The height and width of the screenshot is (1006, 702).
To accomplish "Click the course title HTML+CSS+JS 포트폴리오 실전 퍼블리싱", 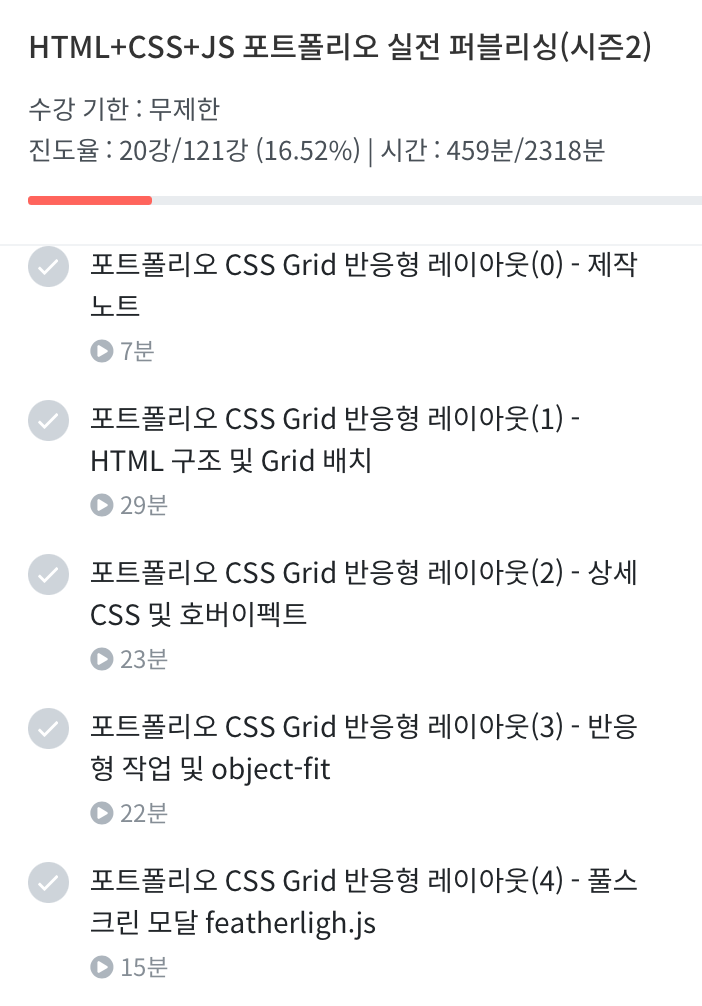I will click(x=340, y=48).
